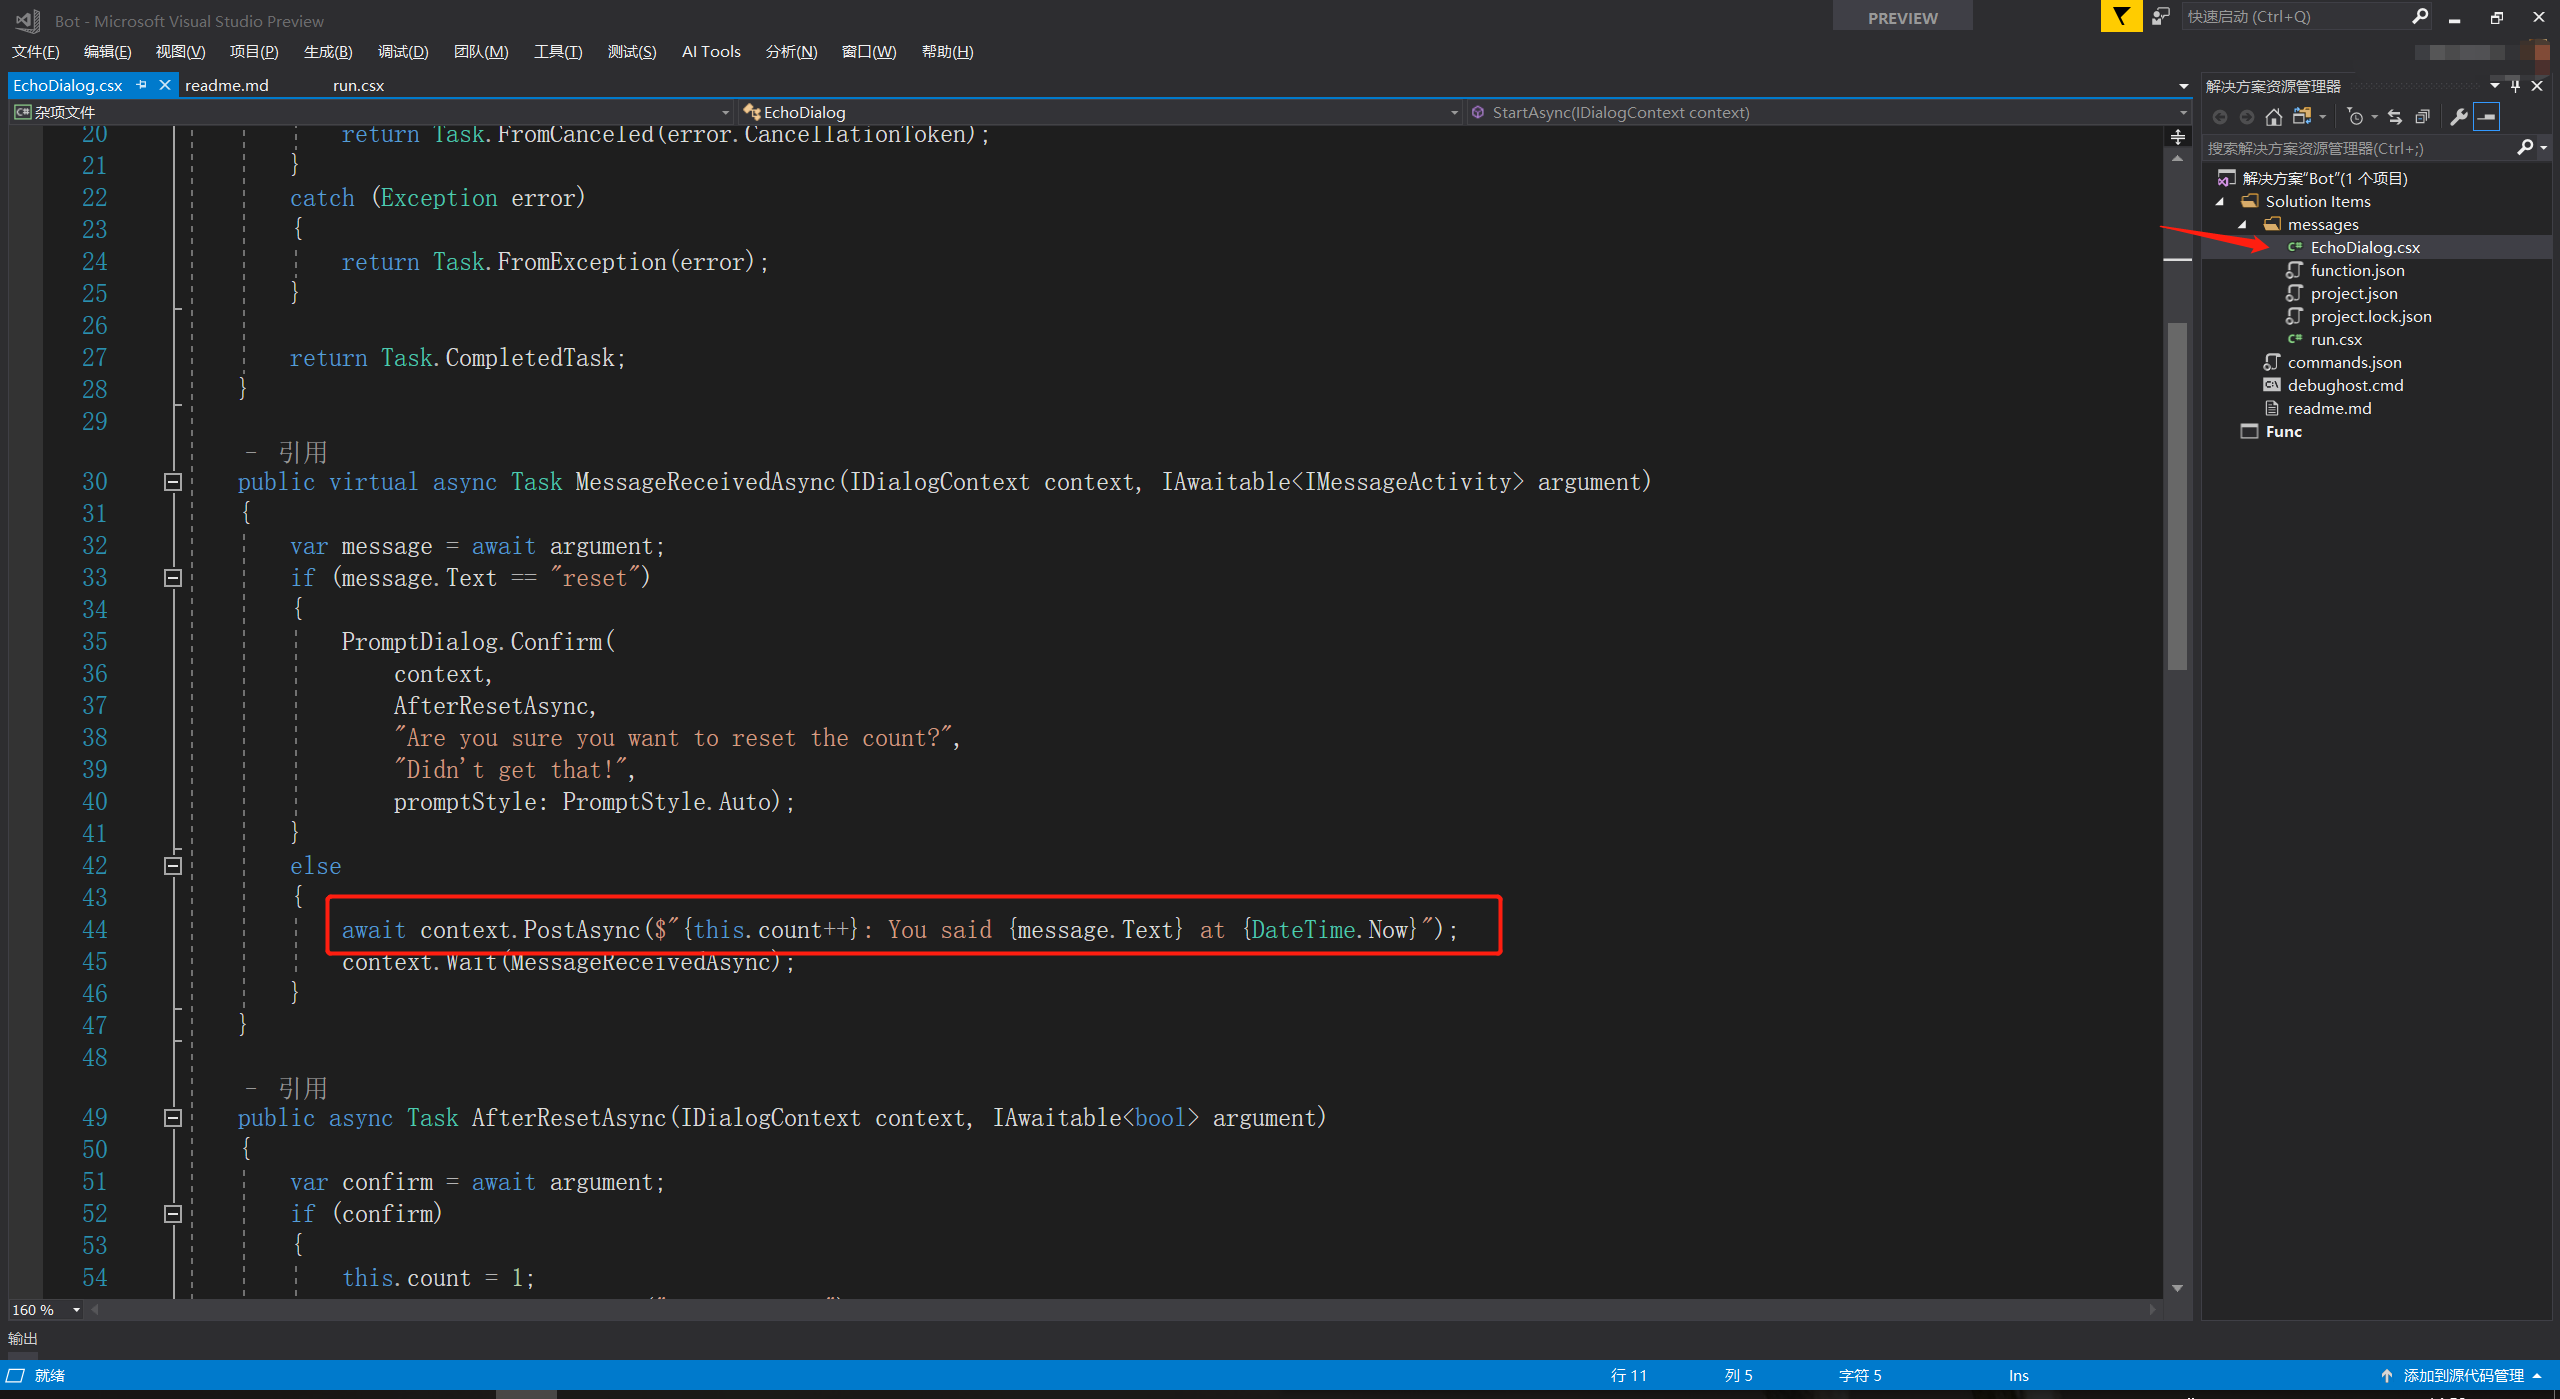2560x1399 pixels.
Task: Collapse MessageReceivedAsync method at line 30
Action: tap(172, 482)
